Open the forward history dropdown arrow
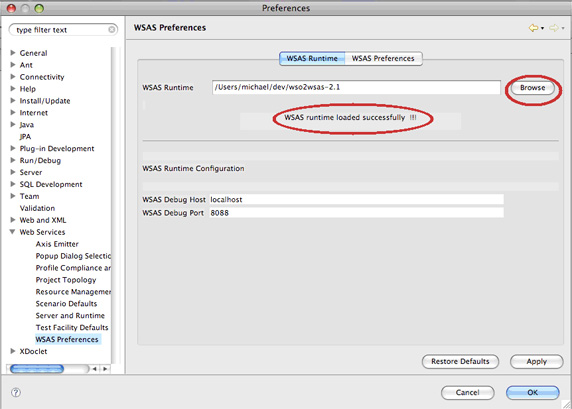 (563, 28)
